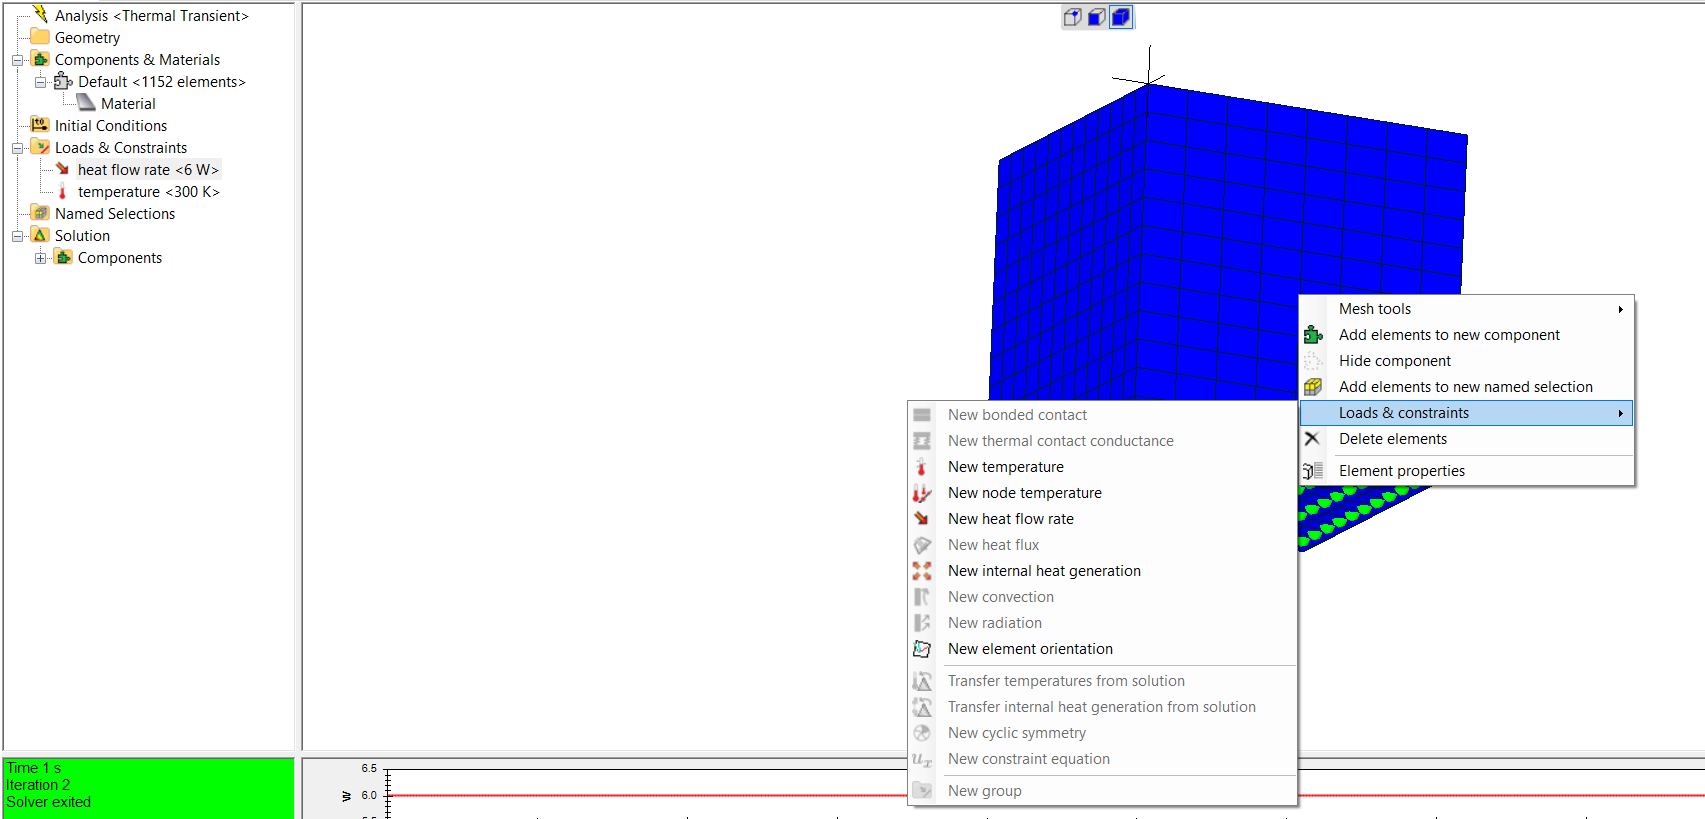
Task: Click the Components & Materials folder icon
Action: point(40,59)
